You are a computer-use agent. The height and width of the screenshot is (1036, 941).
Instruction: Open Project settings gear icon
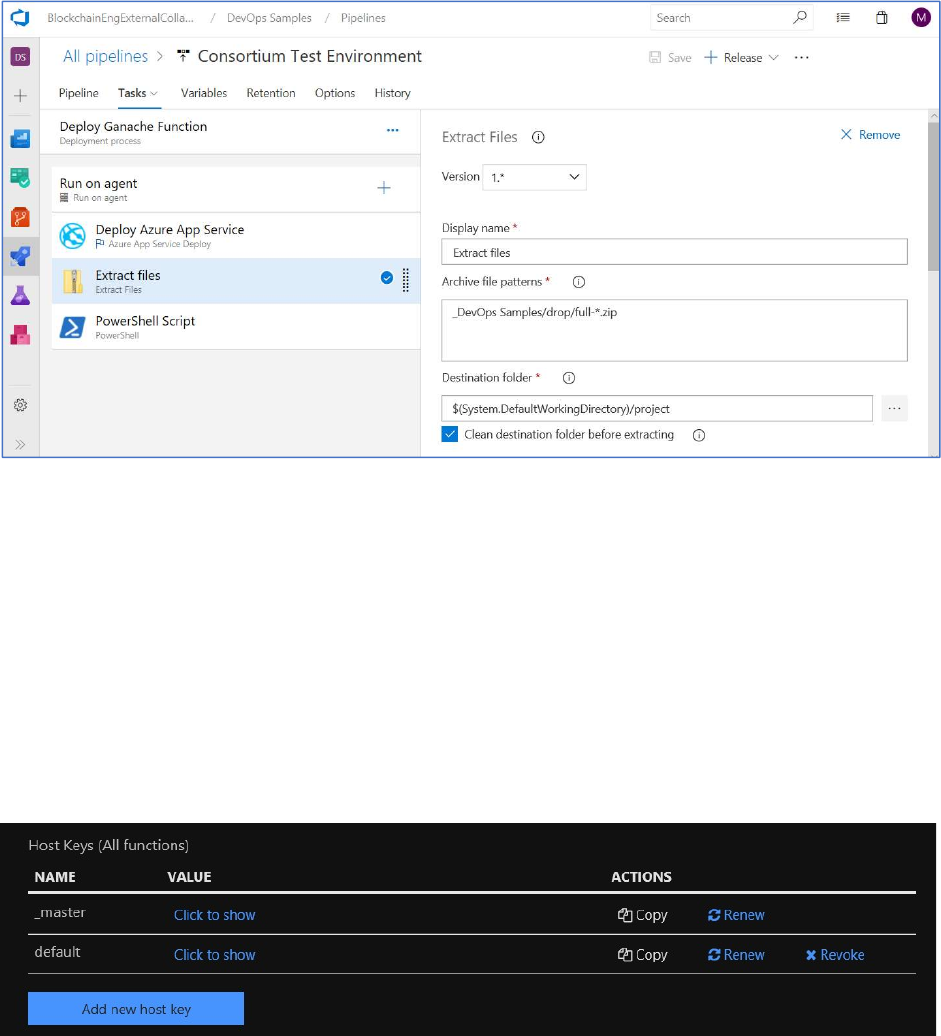(x=20, y=405)
